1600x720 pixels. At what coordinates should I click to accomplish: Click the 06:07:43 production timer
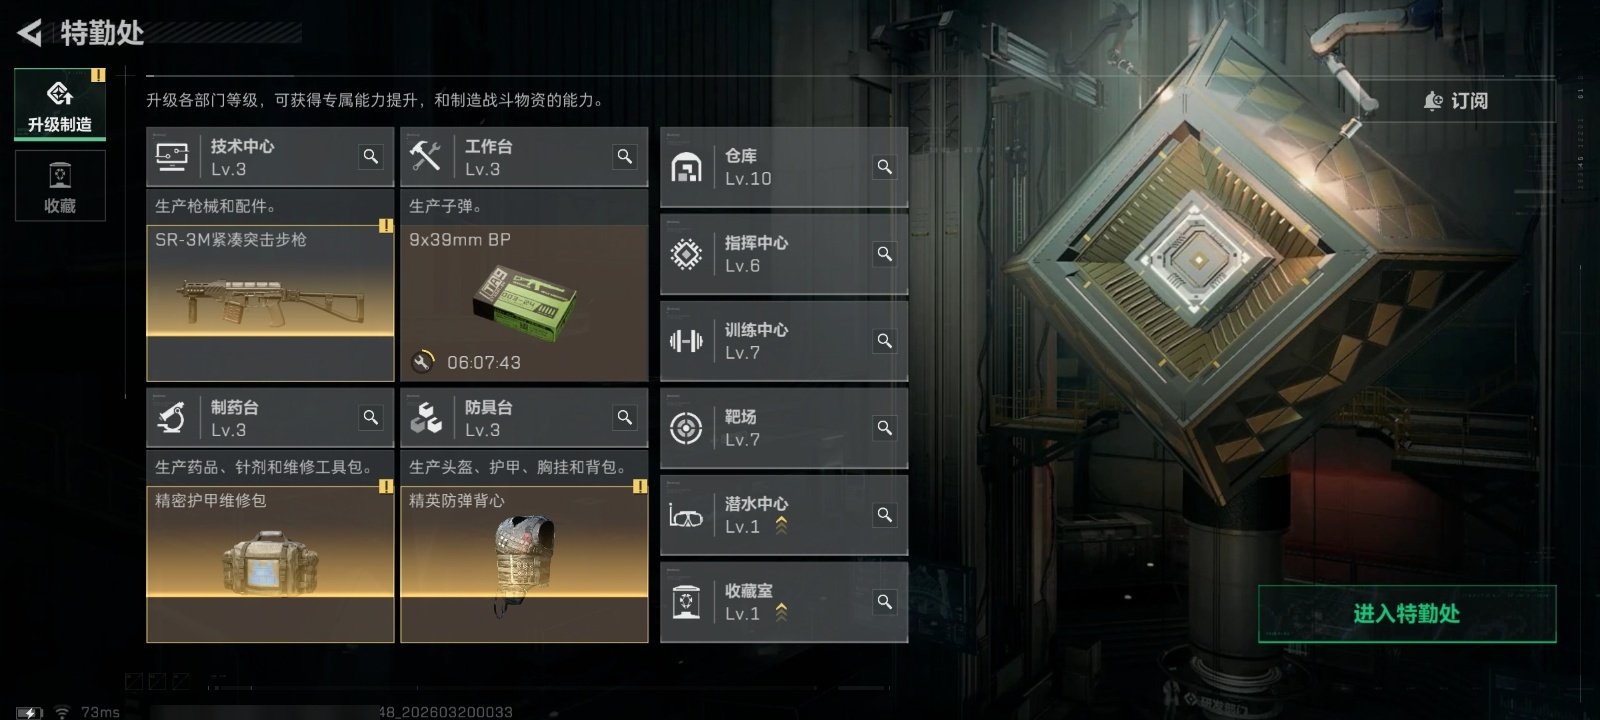(484, 362)
